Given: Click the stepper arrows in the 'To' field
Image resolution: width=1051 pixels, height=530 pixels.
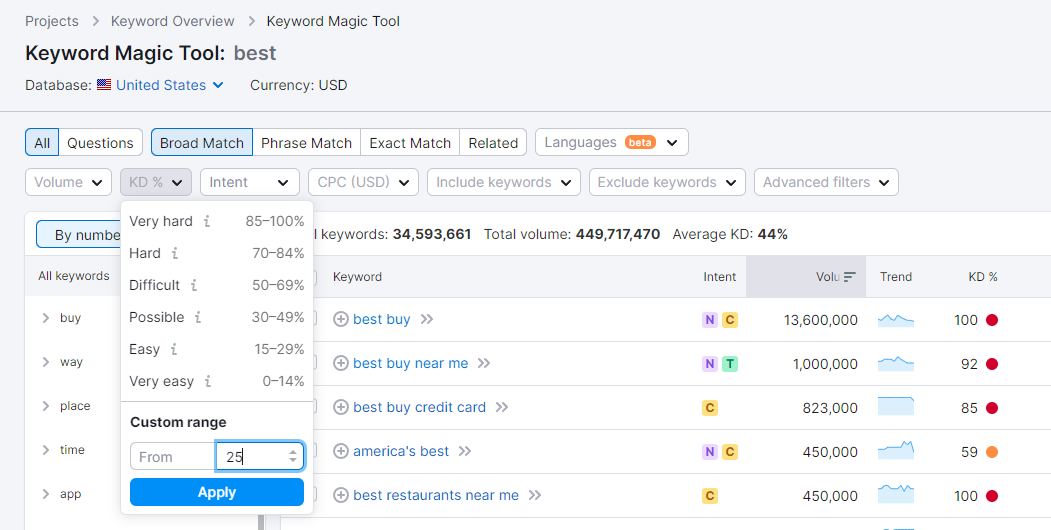Looking at the screenshot, I should point(292,457).
